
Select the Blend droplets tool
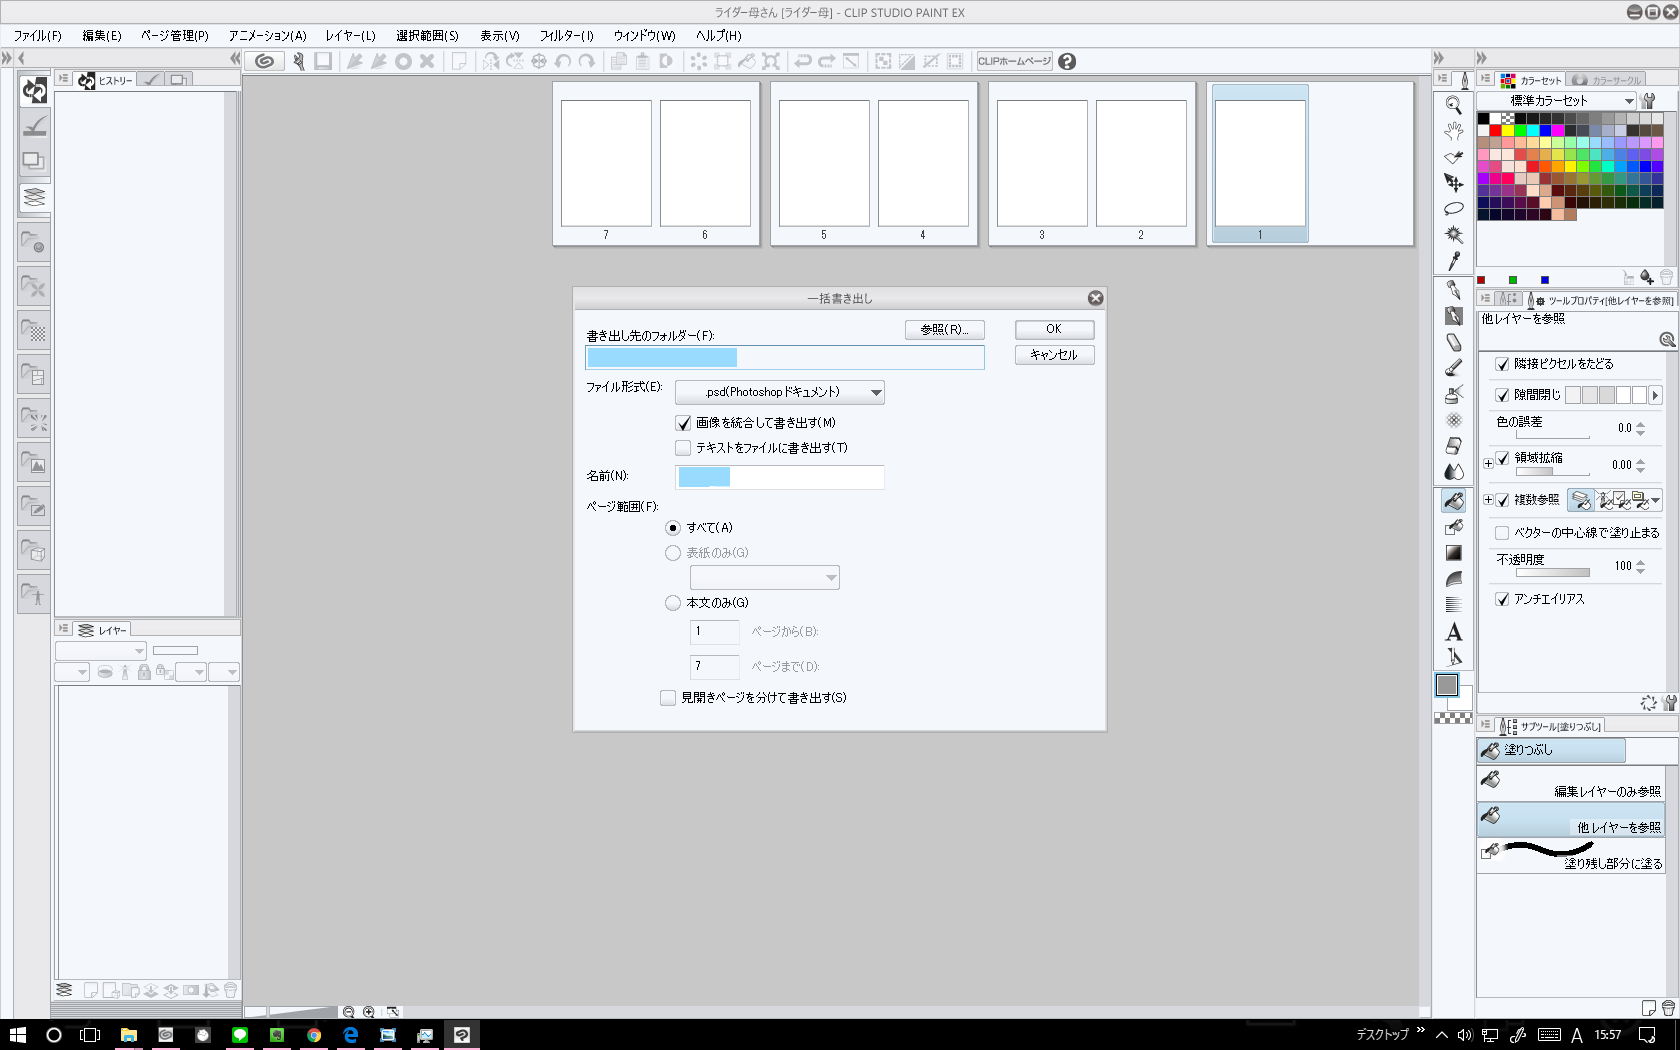click(1454, 472)
